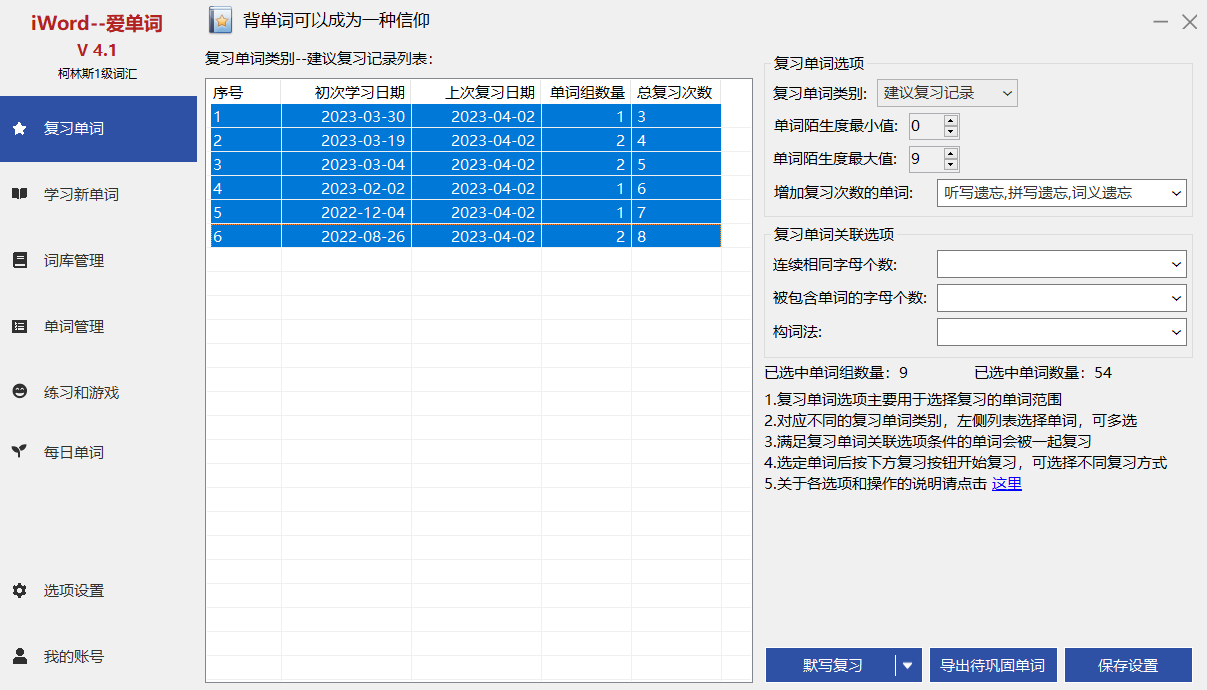
Task: Click the 导出待巩固单词 button
Action: click(992, 665)
